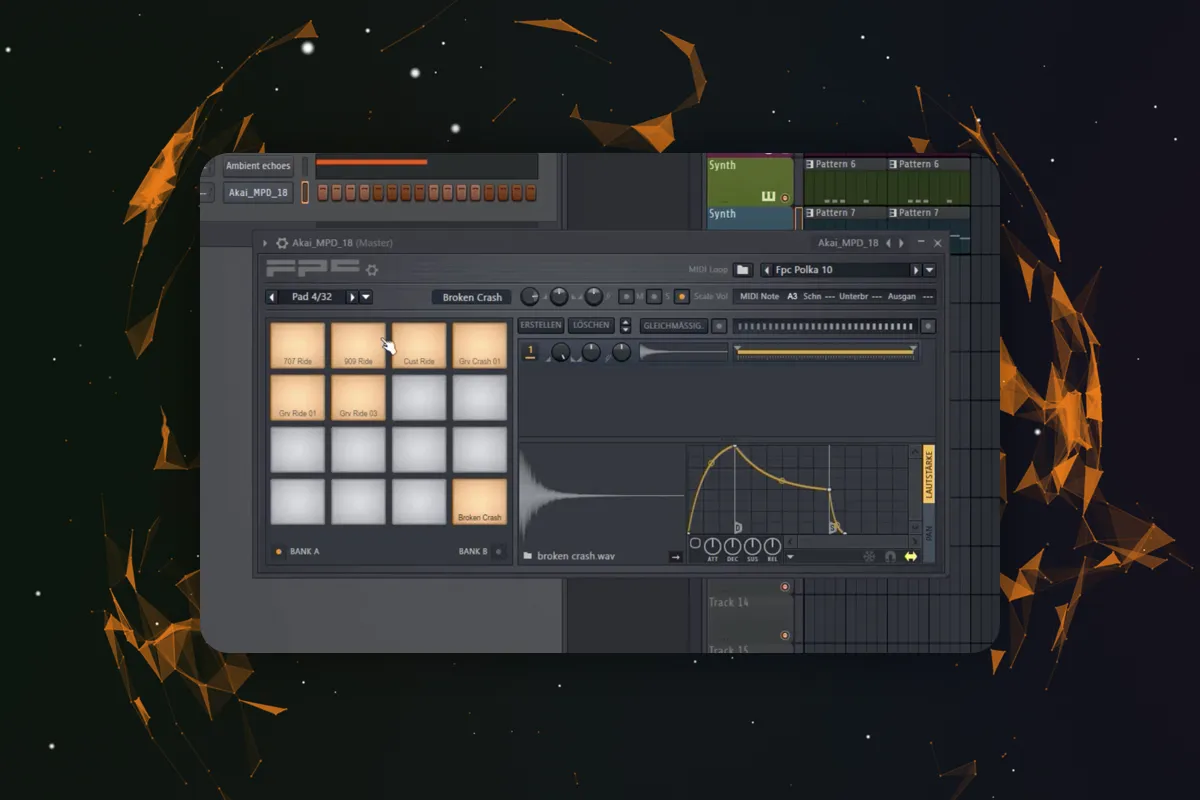Adjust the ATT envelope knob
Screen dimensions: 1200x800
tap(712, 546)
